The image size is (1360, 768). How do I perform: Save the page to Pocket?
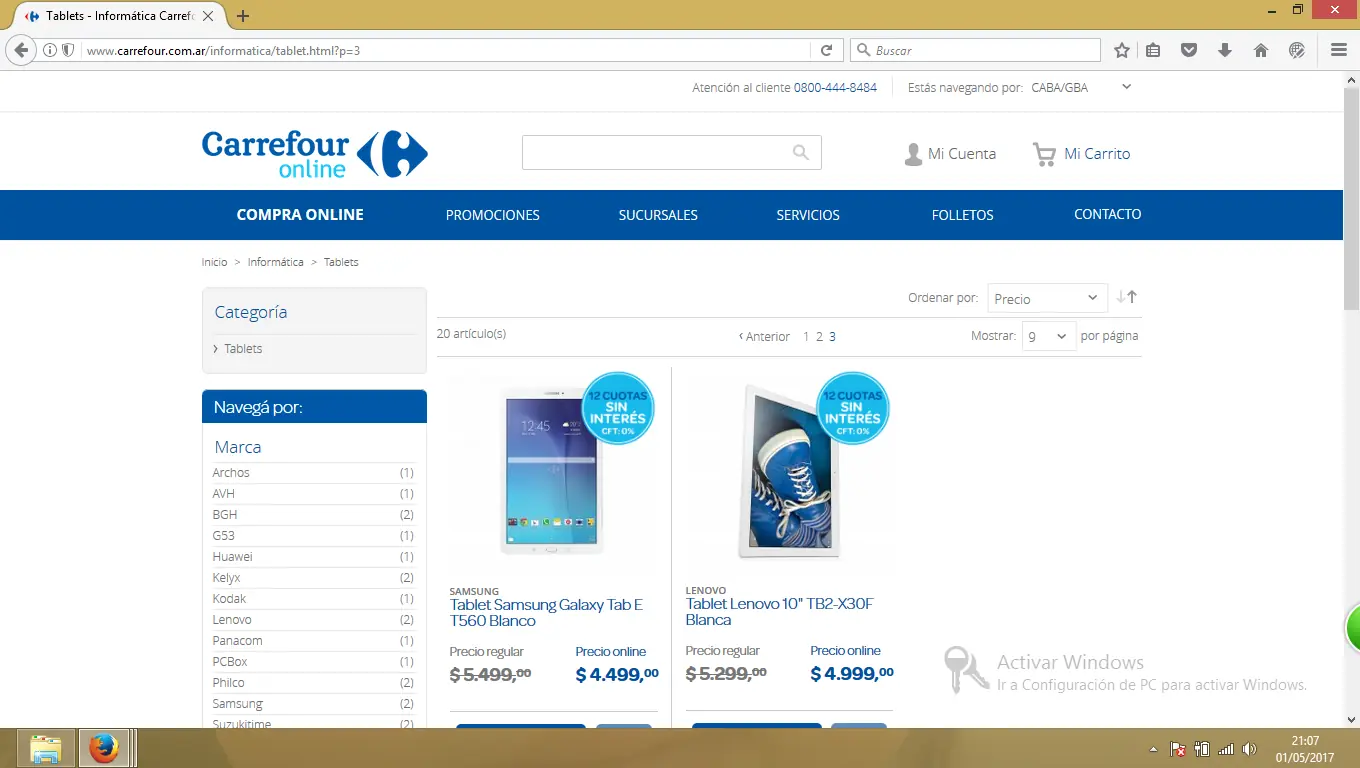pos(1189,50)
